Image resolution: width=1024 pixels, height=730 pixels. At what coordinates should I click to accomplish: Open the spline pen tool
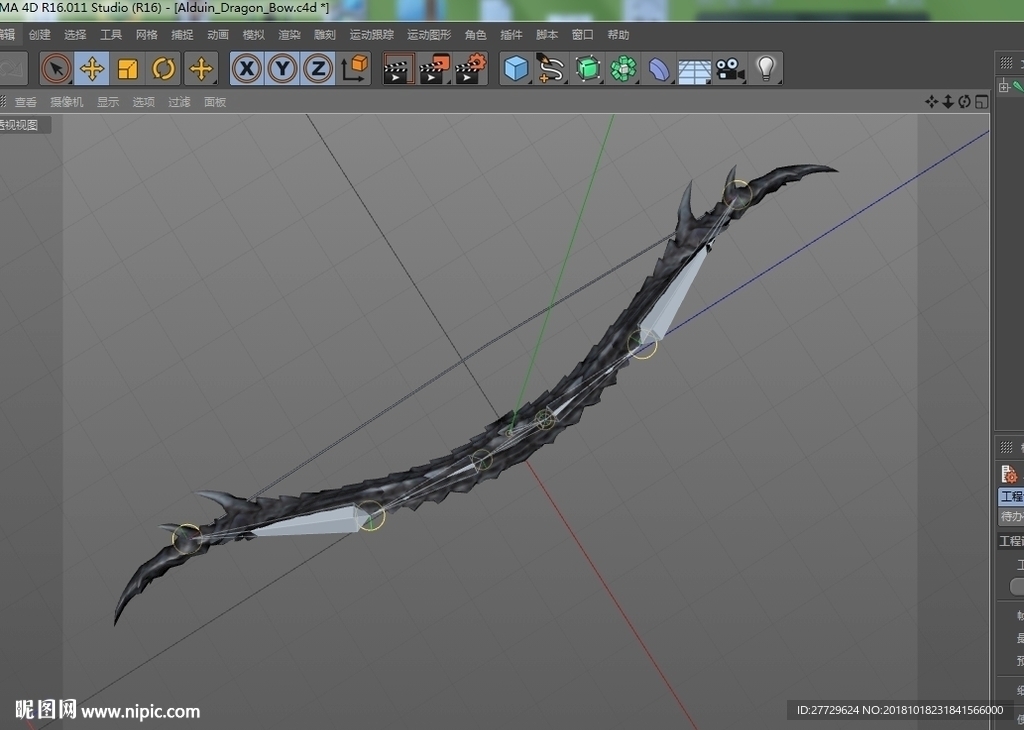pos(551,69)
